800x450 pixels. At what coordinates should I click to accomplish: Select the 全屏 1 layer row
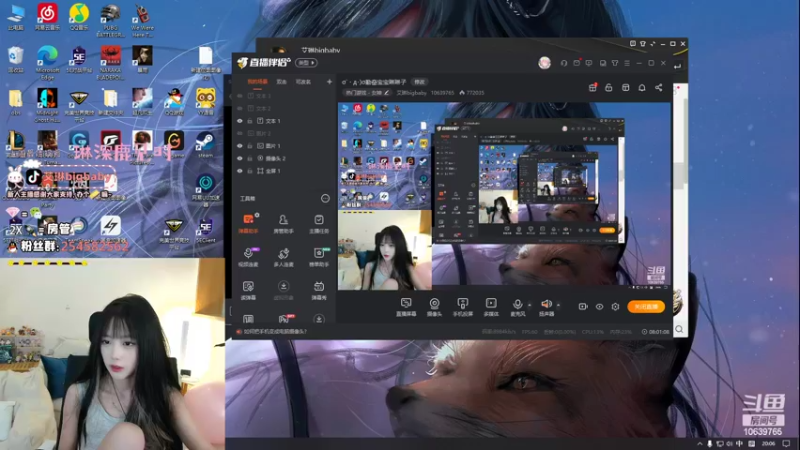283,171
